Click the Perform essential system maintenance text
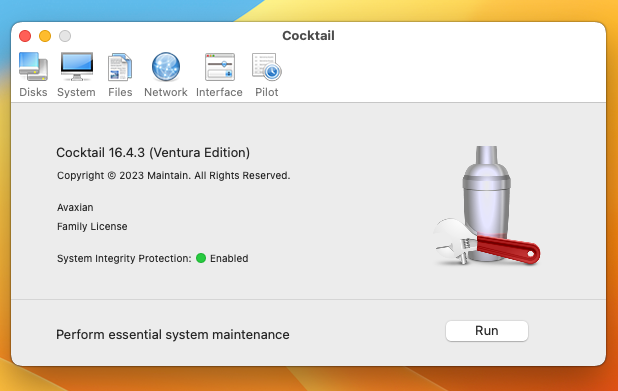 pos(173,335)
